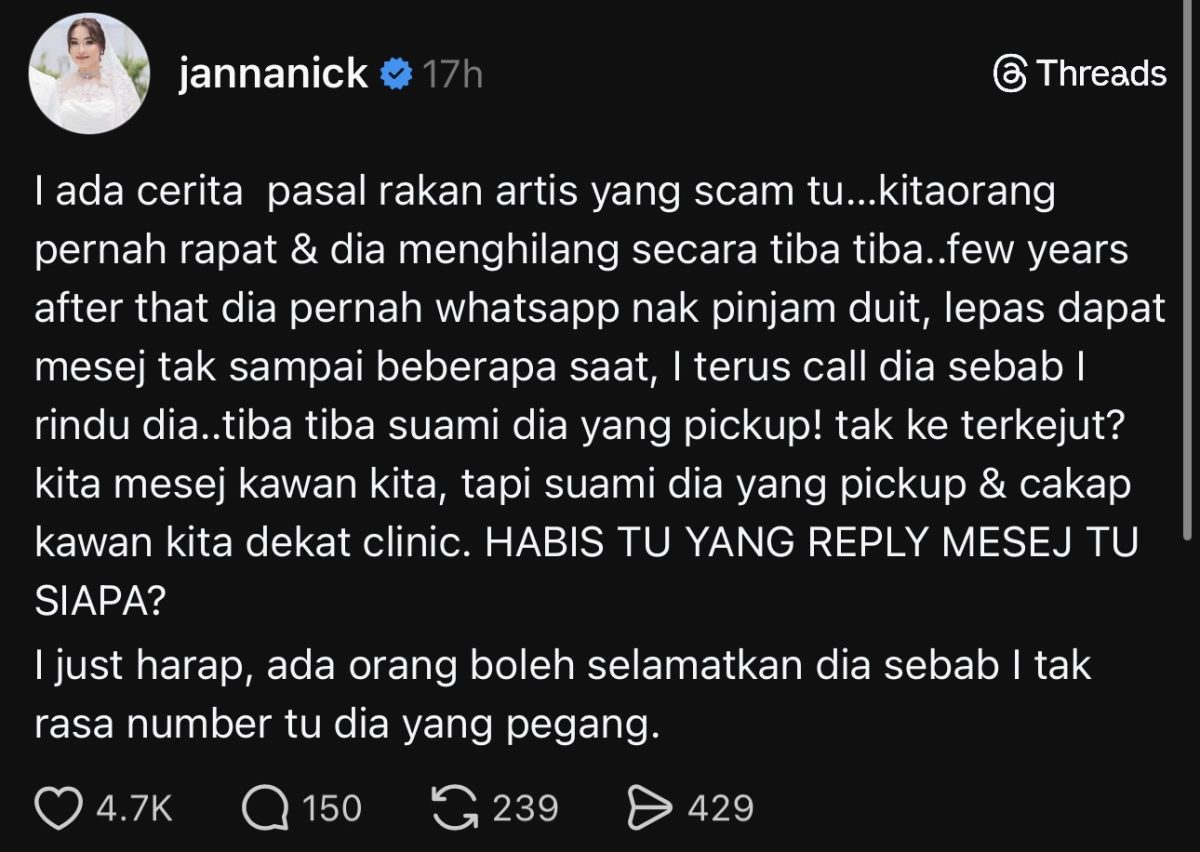
Task: Select the paragraph starting 'I just harap'
Action: tap(563, 697)
